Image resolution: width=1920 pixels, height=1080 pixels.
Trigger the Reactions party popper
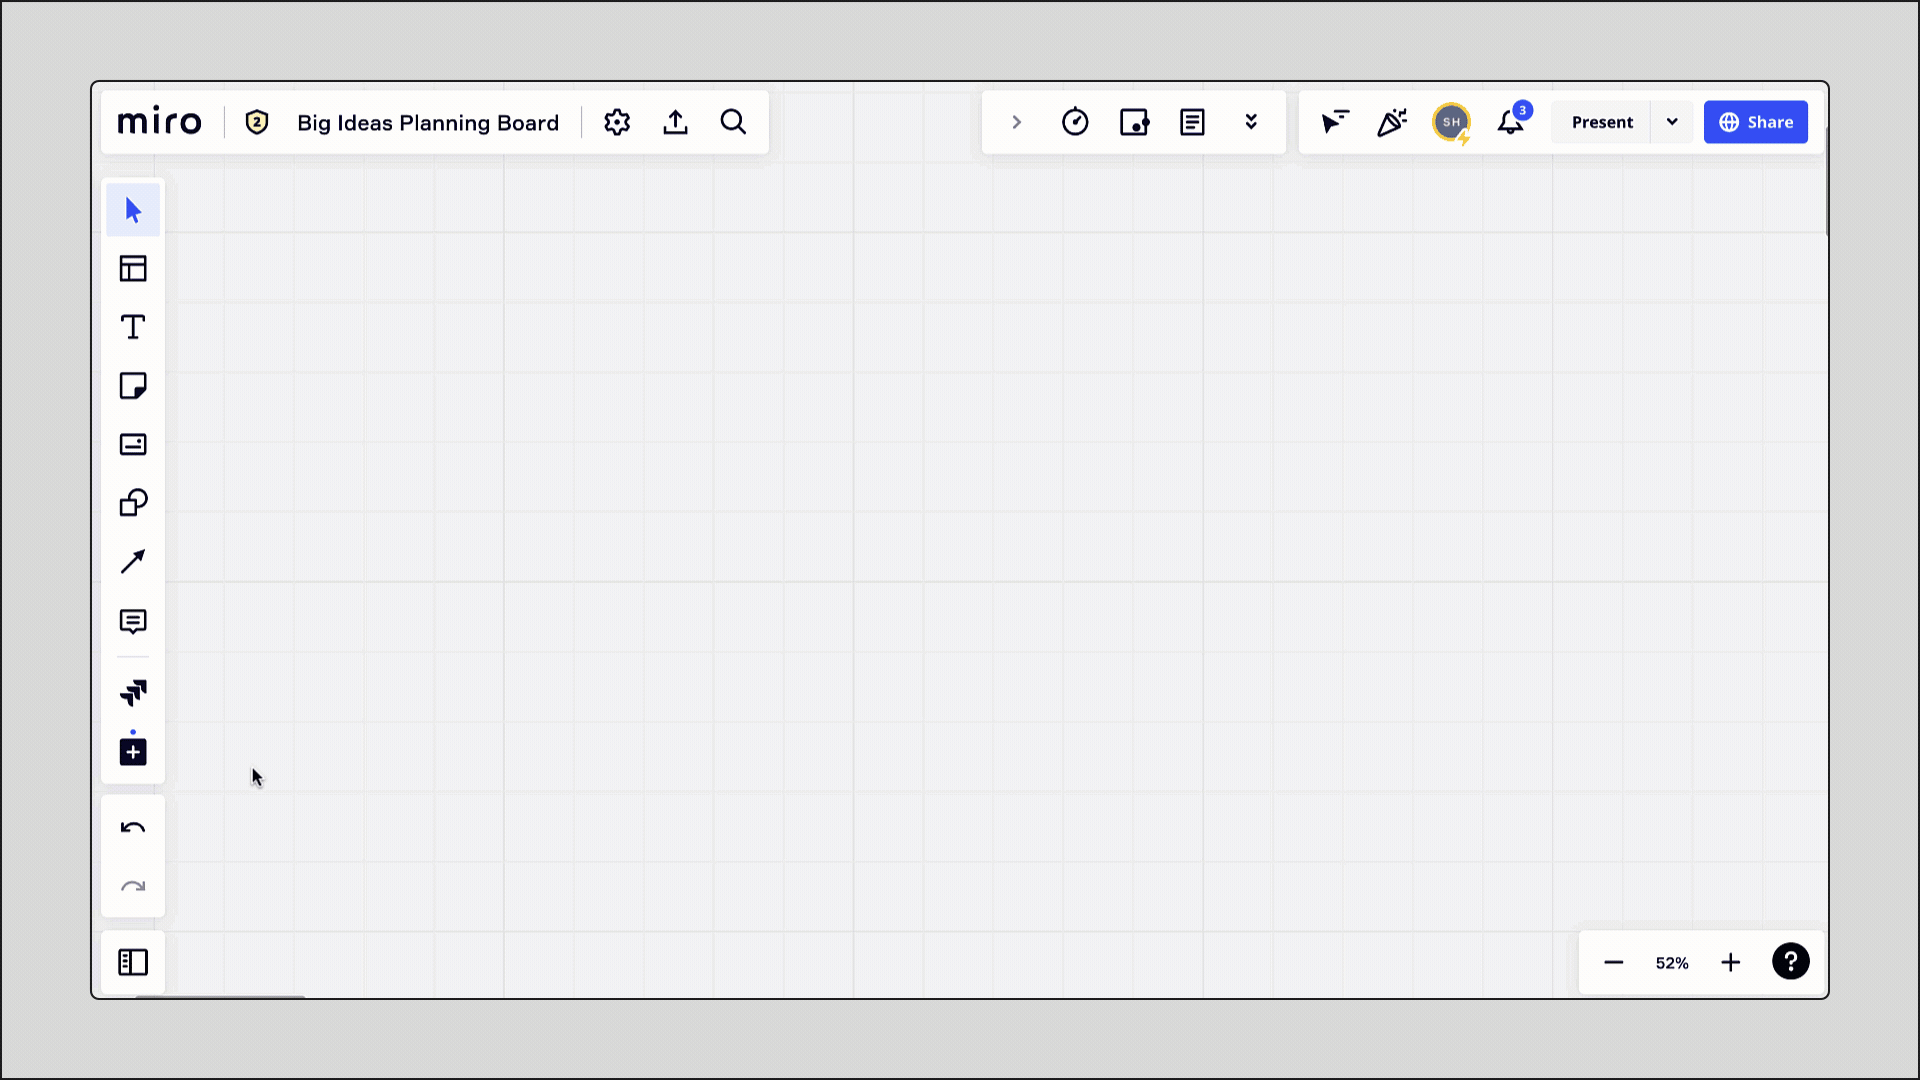[1392, 122]
